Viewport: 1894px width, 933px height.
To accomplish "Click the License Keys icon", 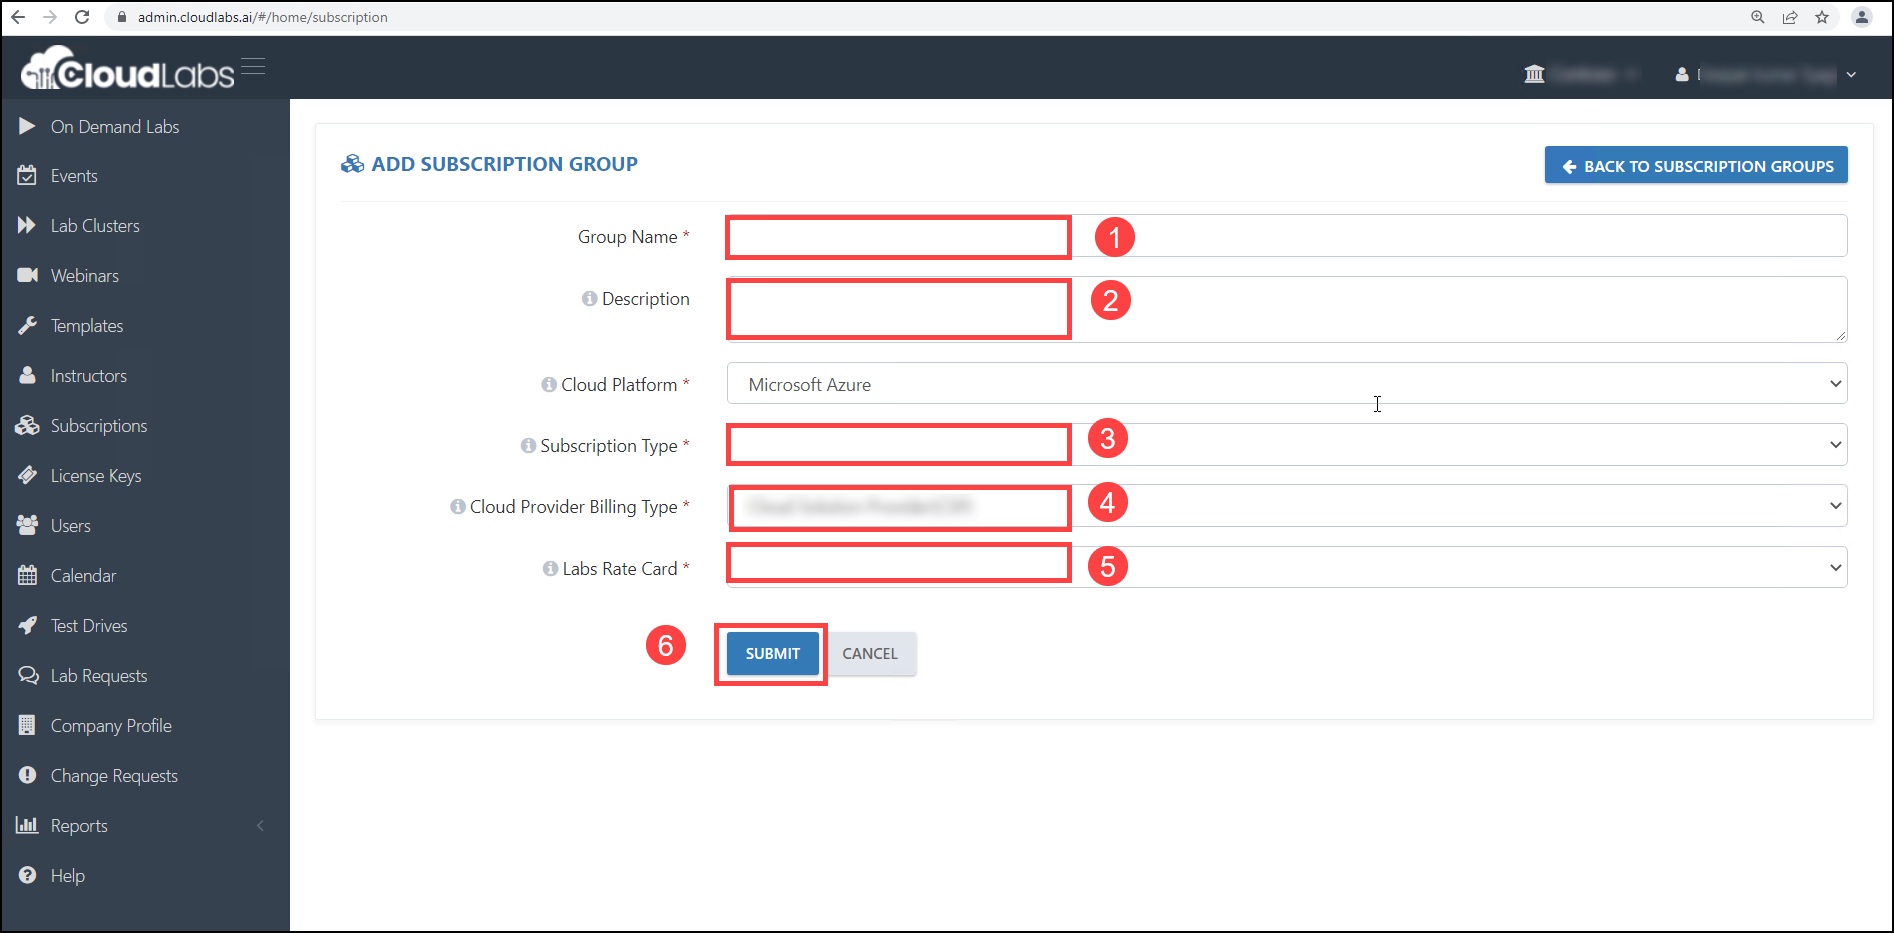I will (27, 475).
